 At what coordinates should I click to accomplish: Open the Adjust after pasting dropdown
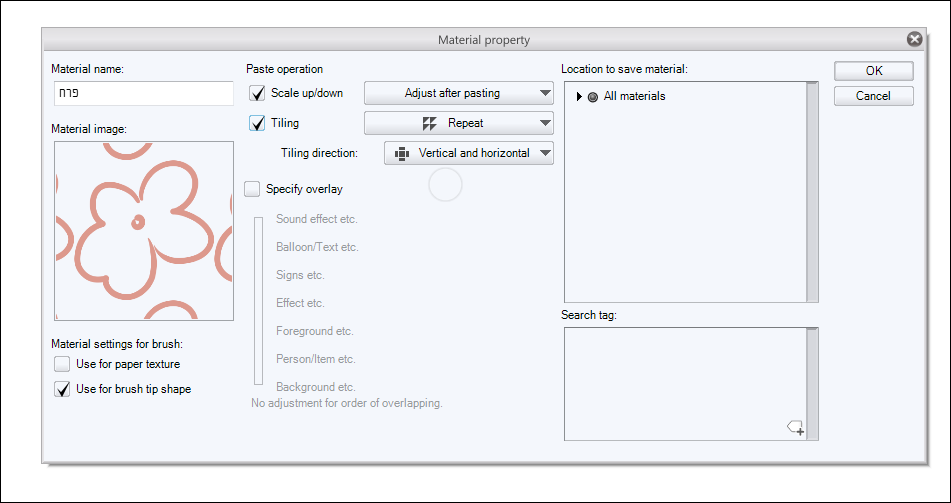(458, 94)
